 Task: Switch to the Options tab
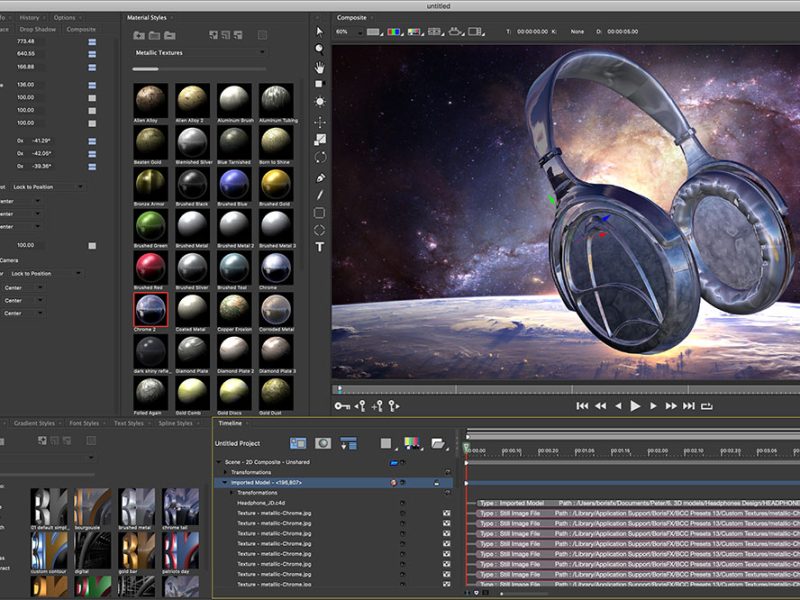(64, 17)
